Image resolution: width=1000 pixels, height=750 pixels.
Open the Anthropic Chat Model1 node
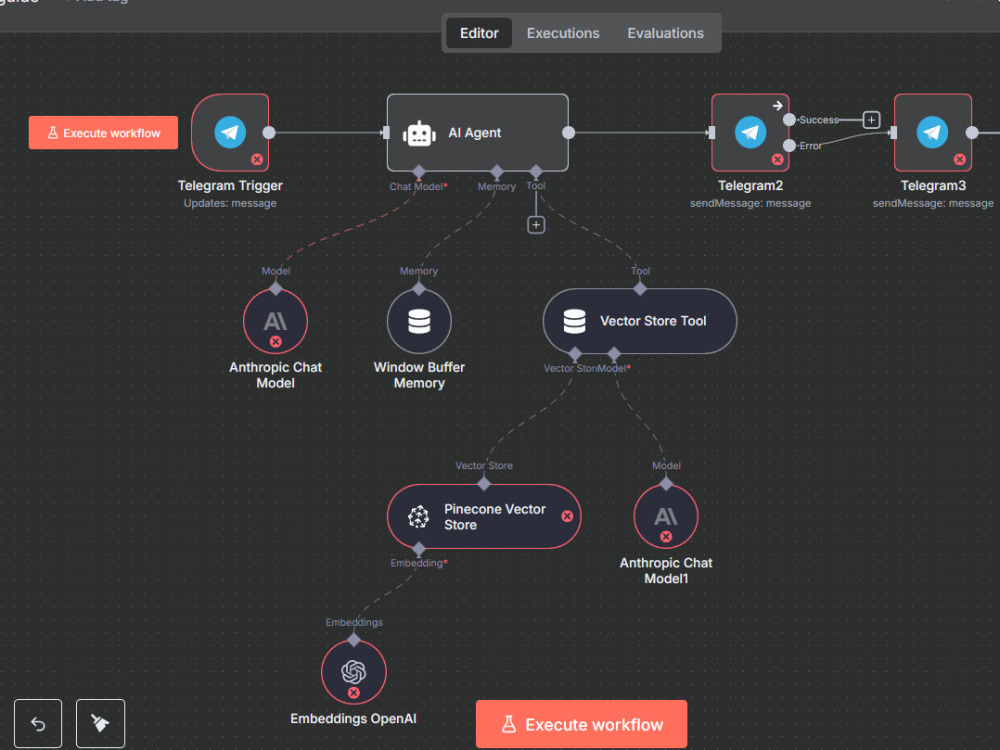pyautogui.click(x=666, y=517)
